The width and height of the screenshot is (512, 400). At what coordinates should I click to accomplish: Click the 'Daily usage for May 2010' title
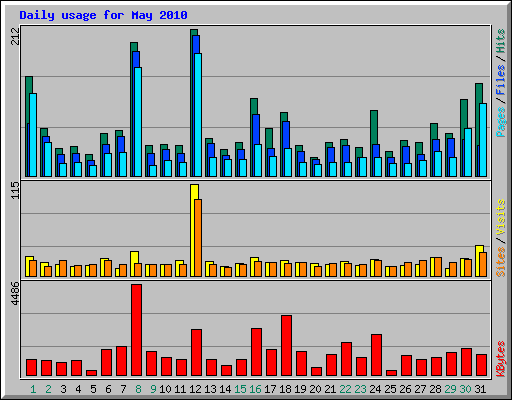click(103, 15)
